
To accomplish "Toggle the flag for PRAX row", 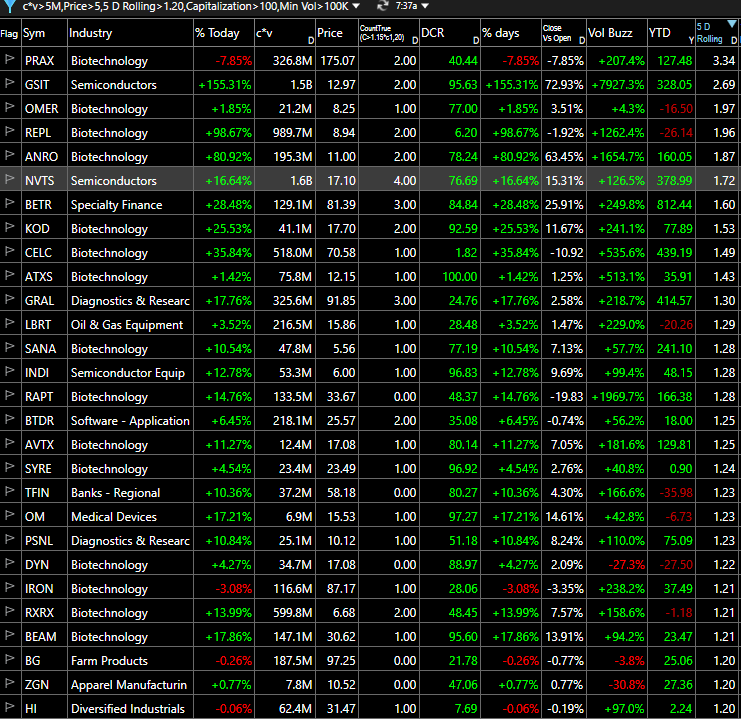I will coord(9,59).
